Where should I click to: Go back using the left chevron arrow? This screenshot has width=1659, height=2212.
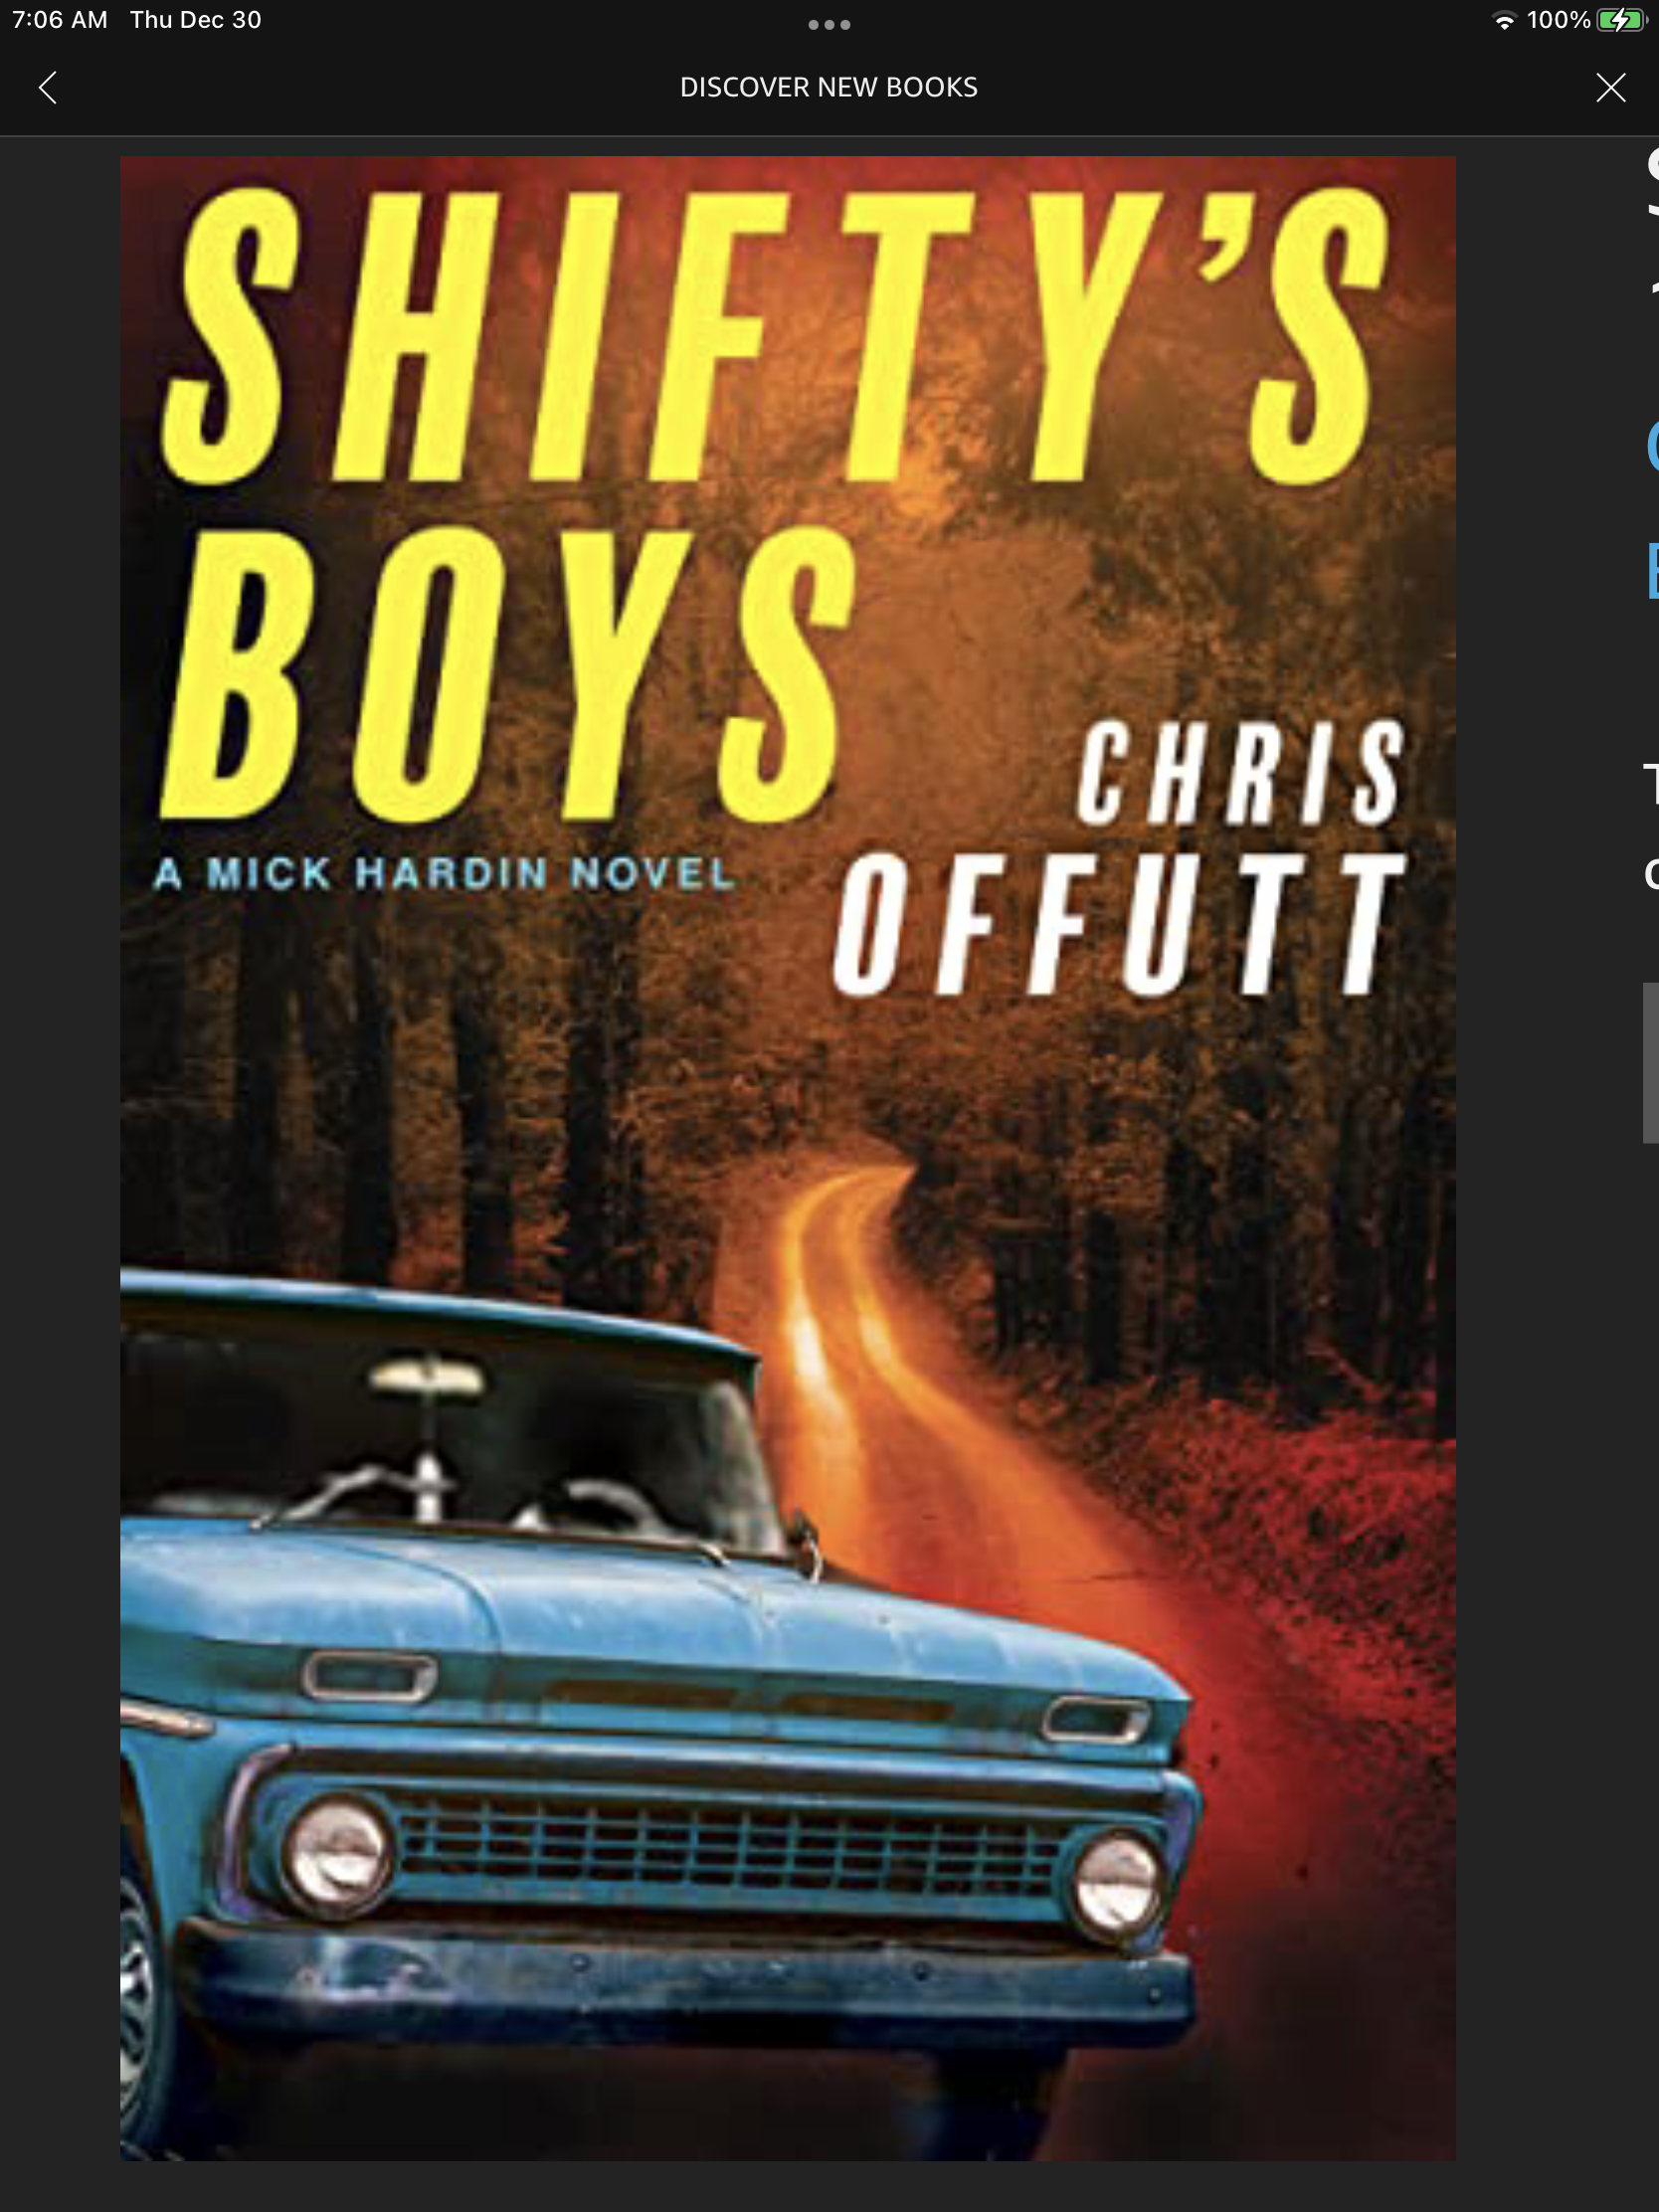(47, 88)
